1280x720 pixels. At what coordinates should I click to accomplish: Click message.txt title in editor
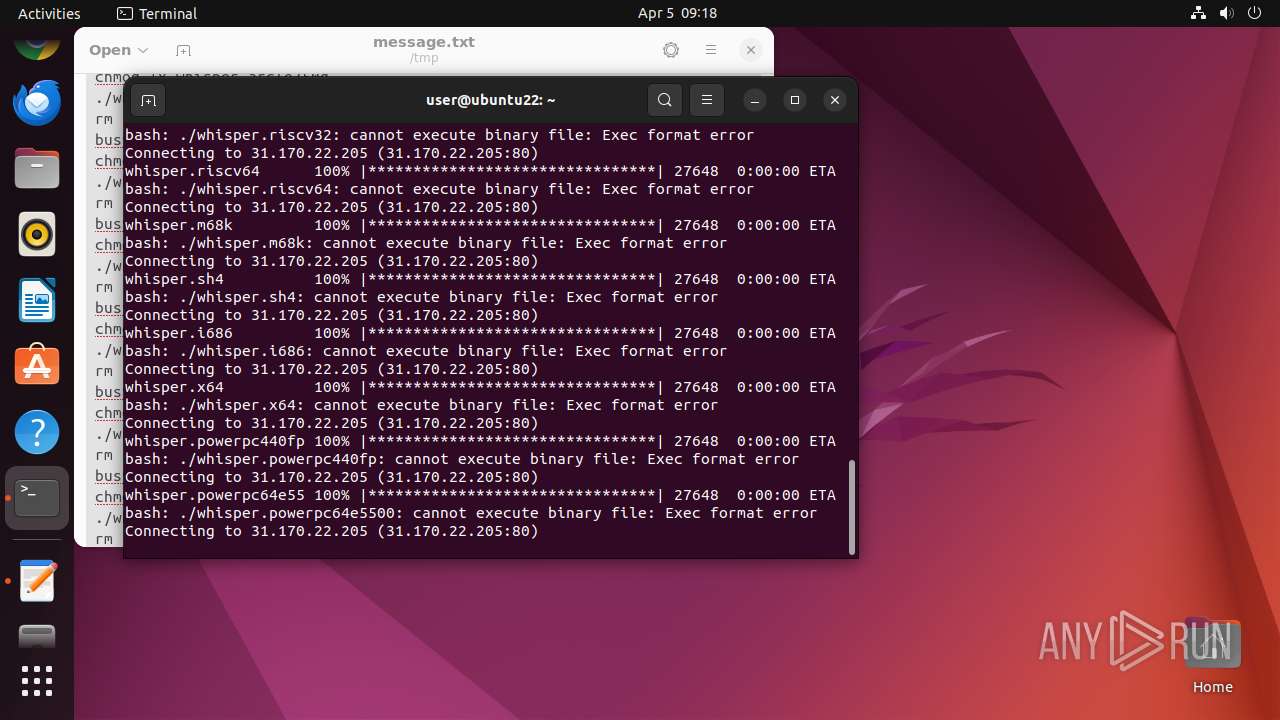[424, 42]
